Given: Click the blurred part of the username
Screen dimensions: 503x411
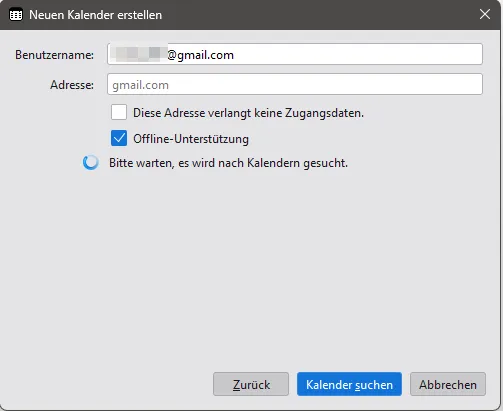Looking at the screenshot, I should (139, 54).
